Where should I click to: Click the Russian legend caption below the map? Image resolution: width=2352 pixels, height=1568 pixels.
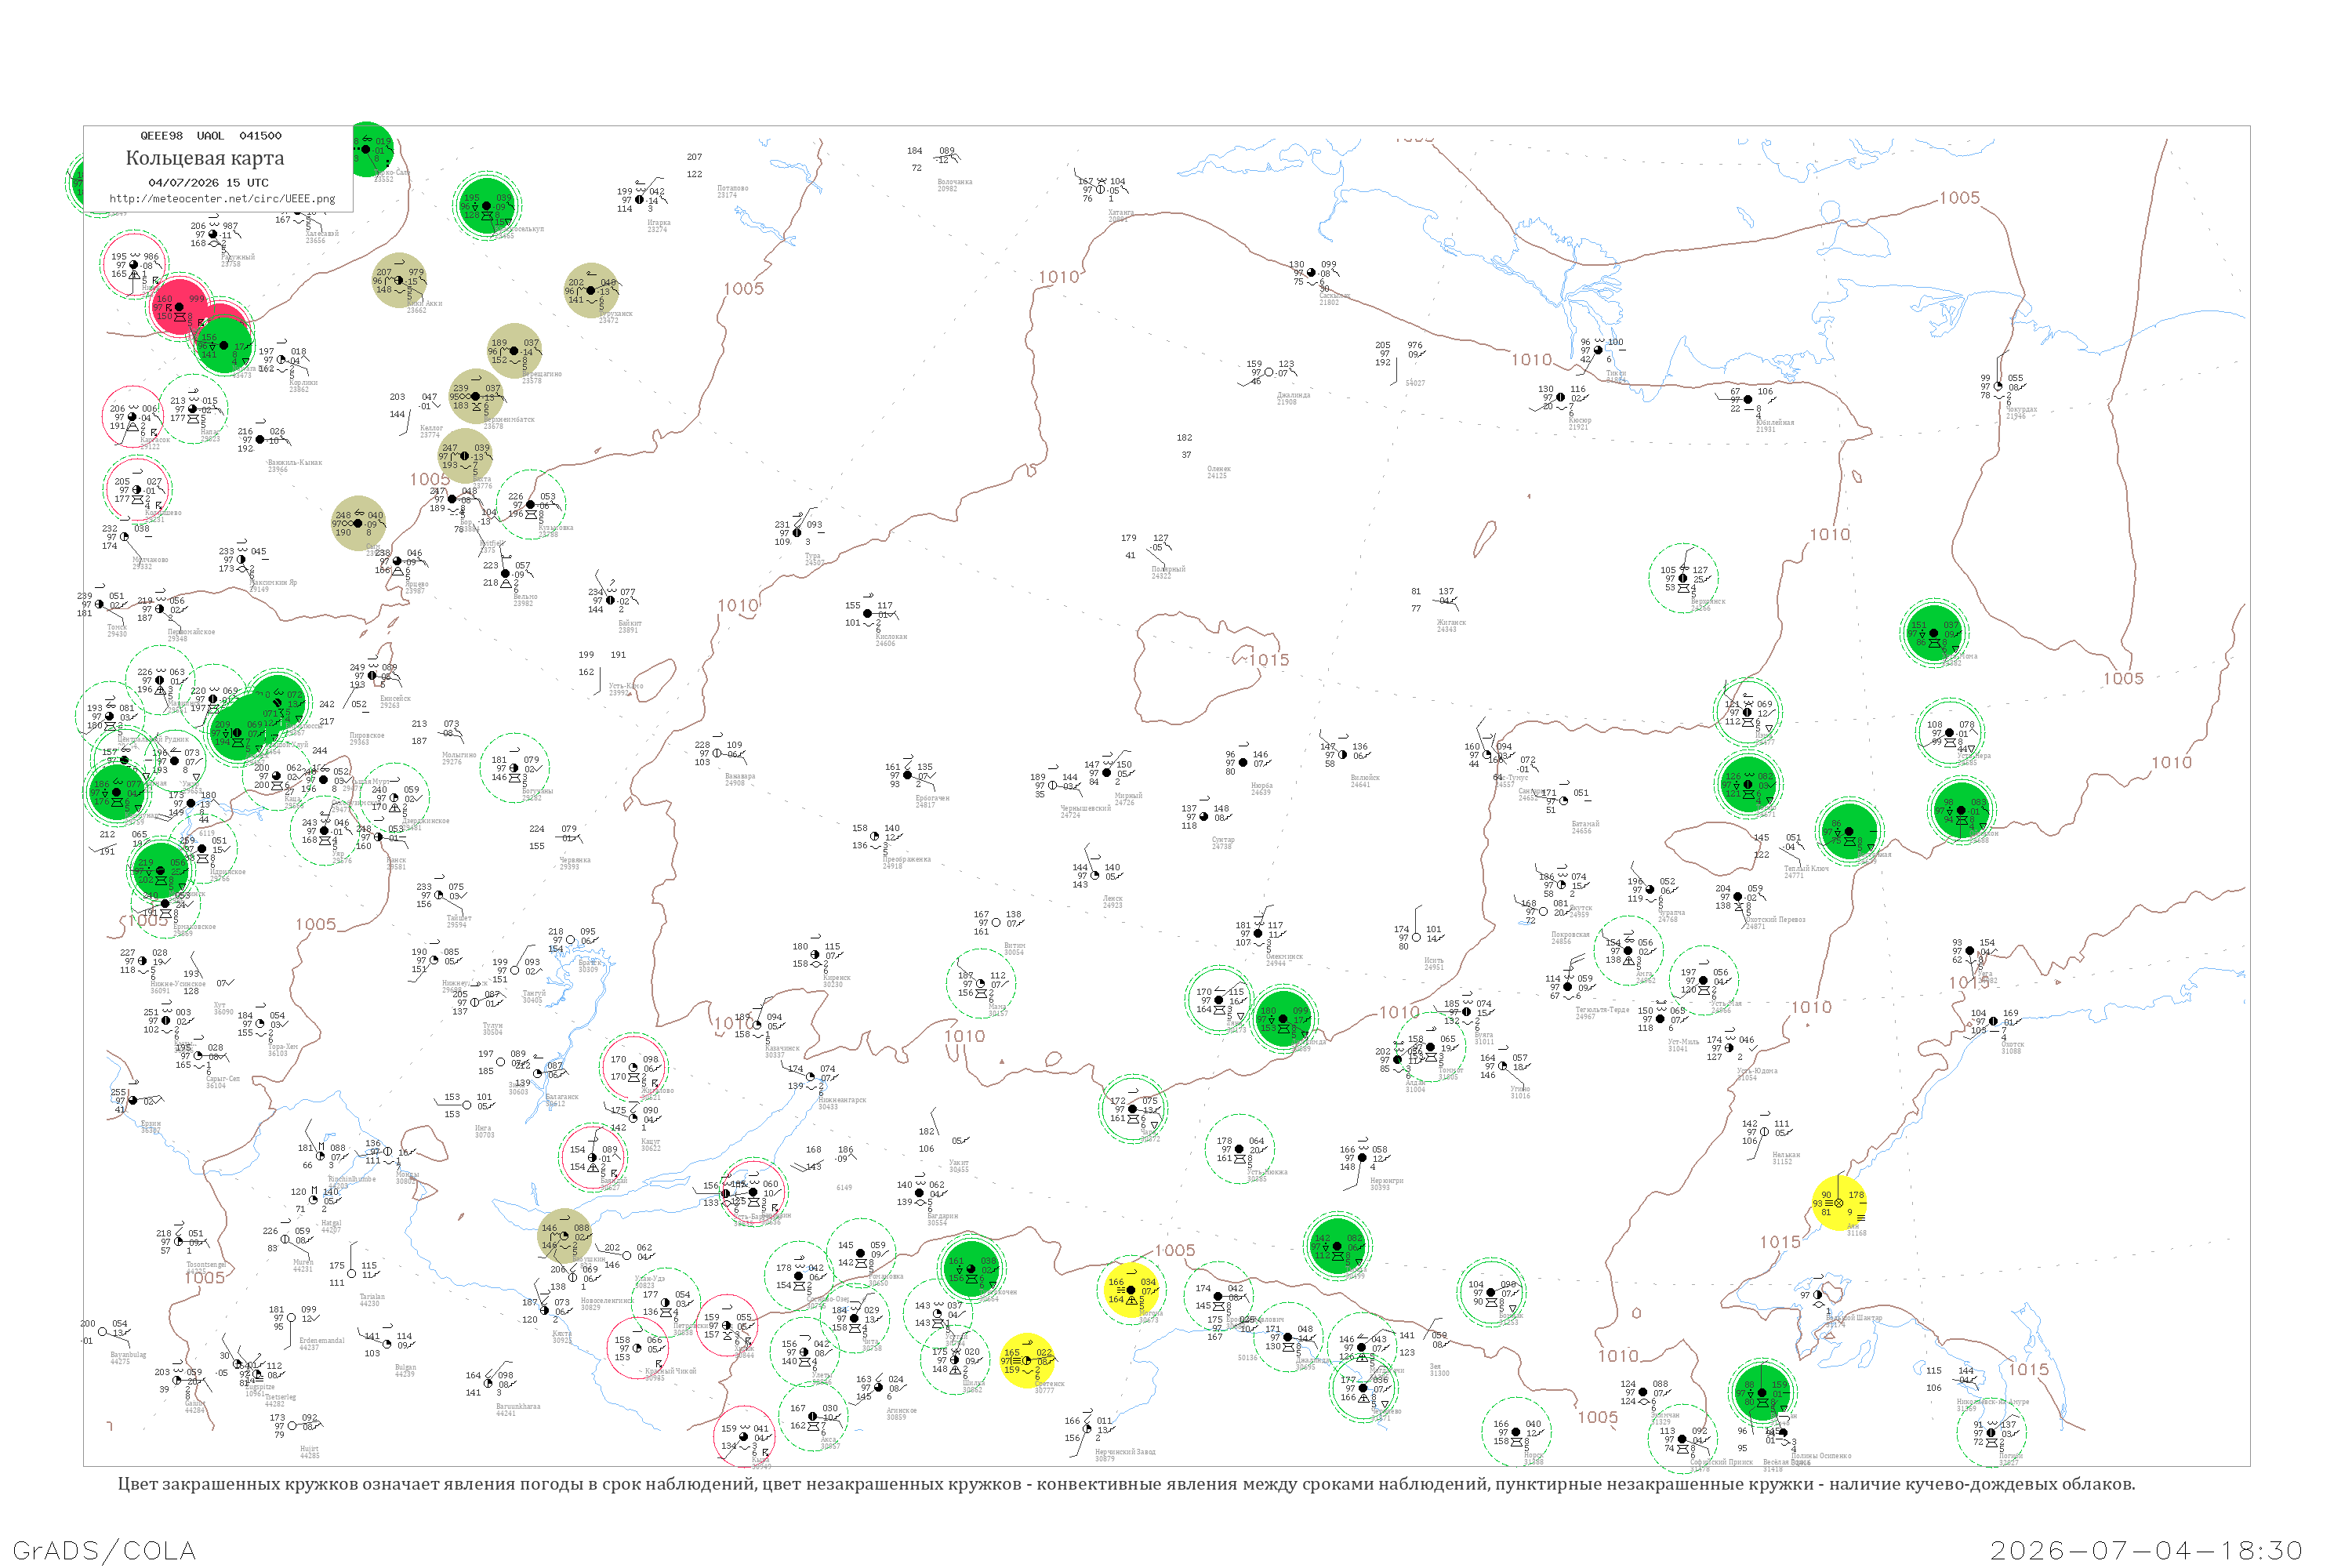click(x=1126, y=1484)
